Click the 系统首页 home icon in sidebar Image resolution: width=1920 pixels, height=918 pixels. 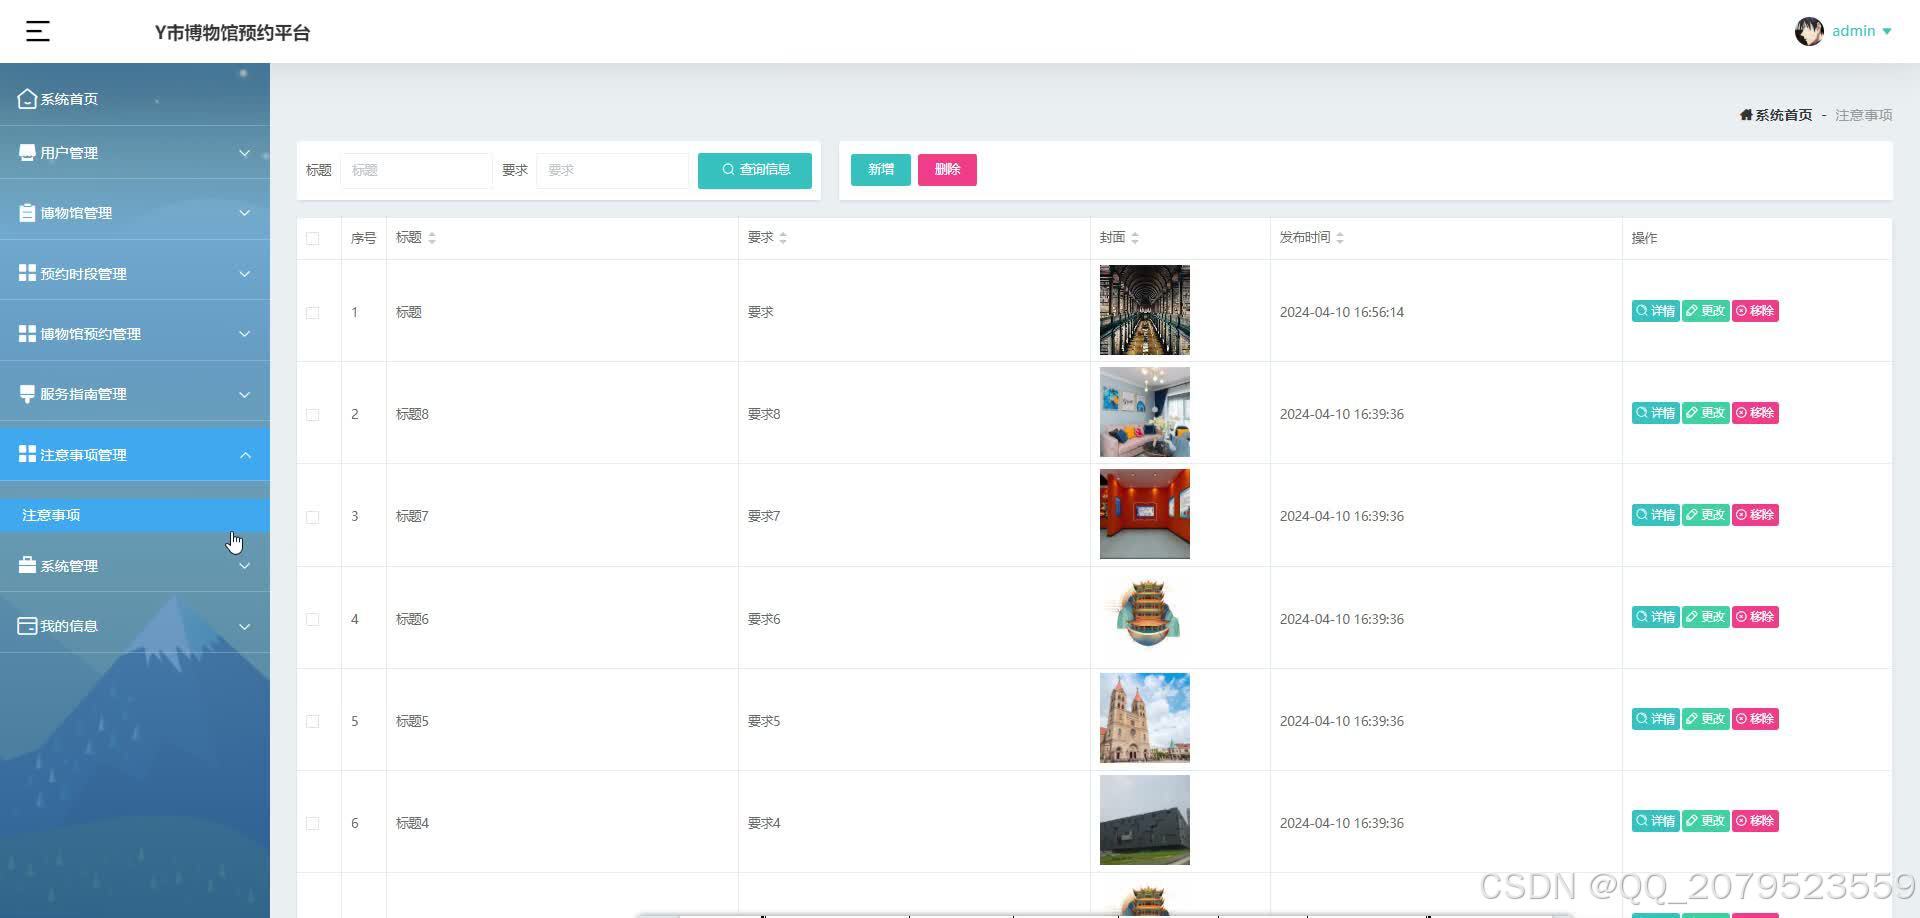click(27, 99)
